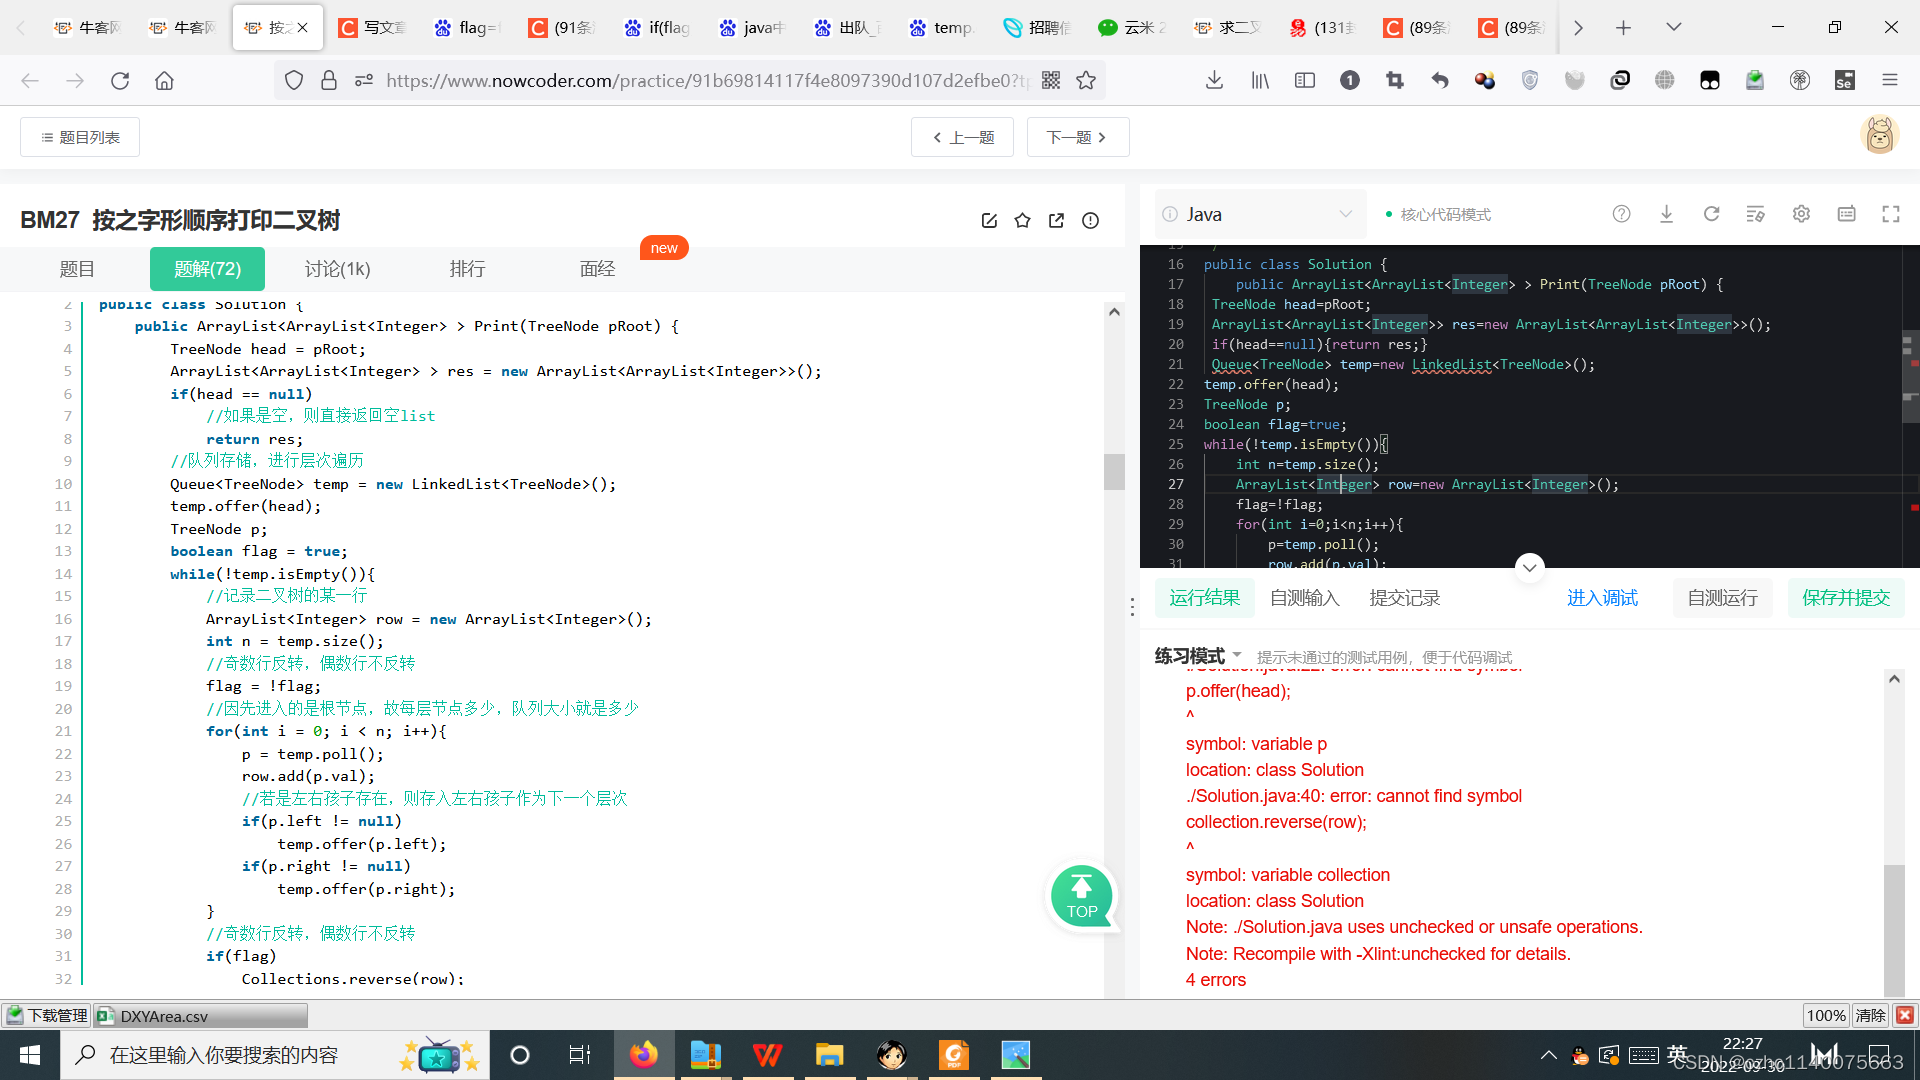Image resolution: width=1920 pixels, height=1080 pixels.
Task: Open the editor help question mark icon
Action: click(1621, 214)
